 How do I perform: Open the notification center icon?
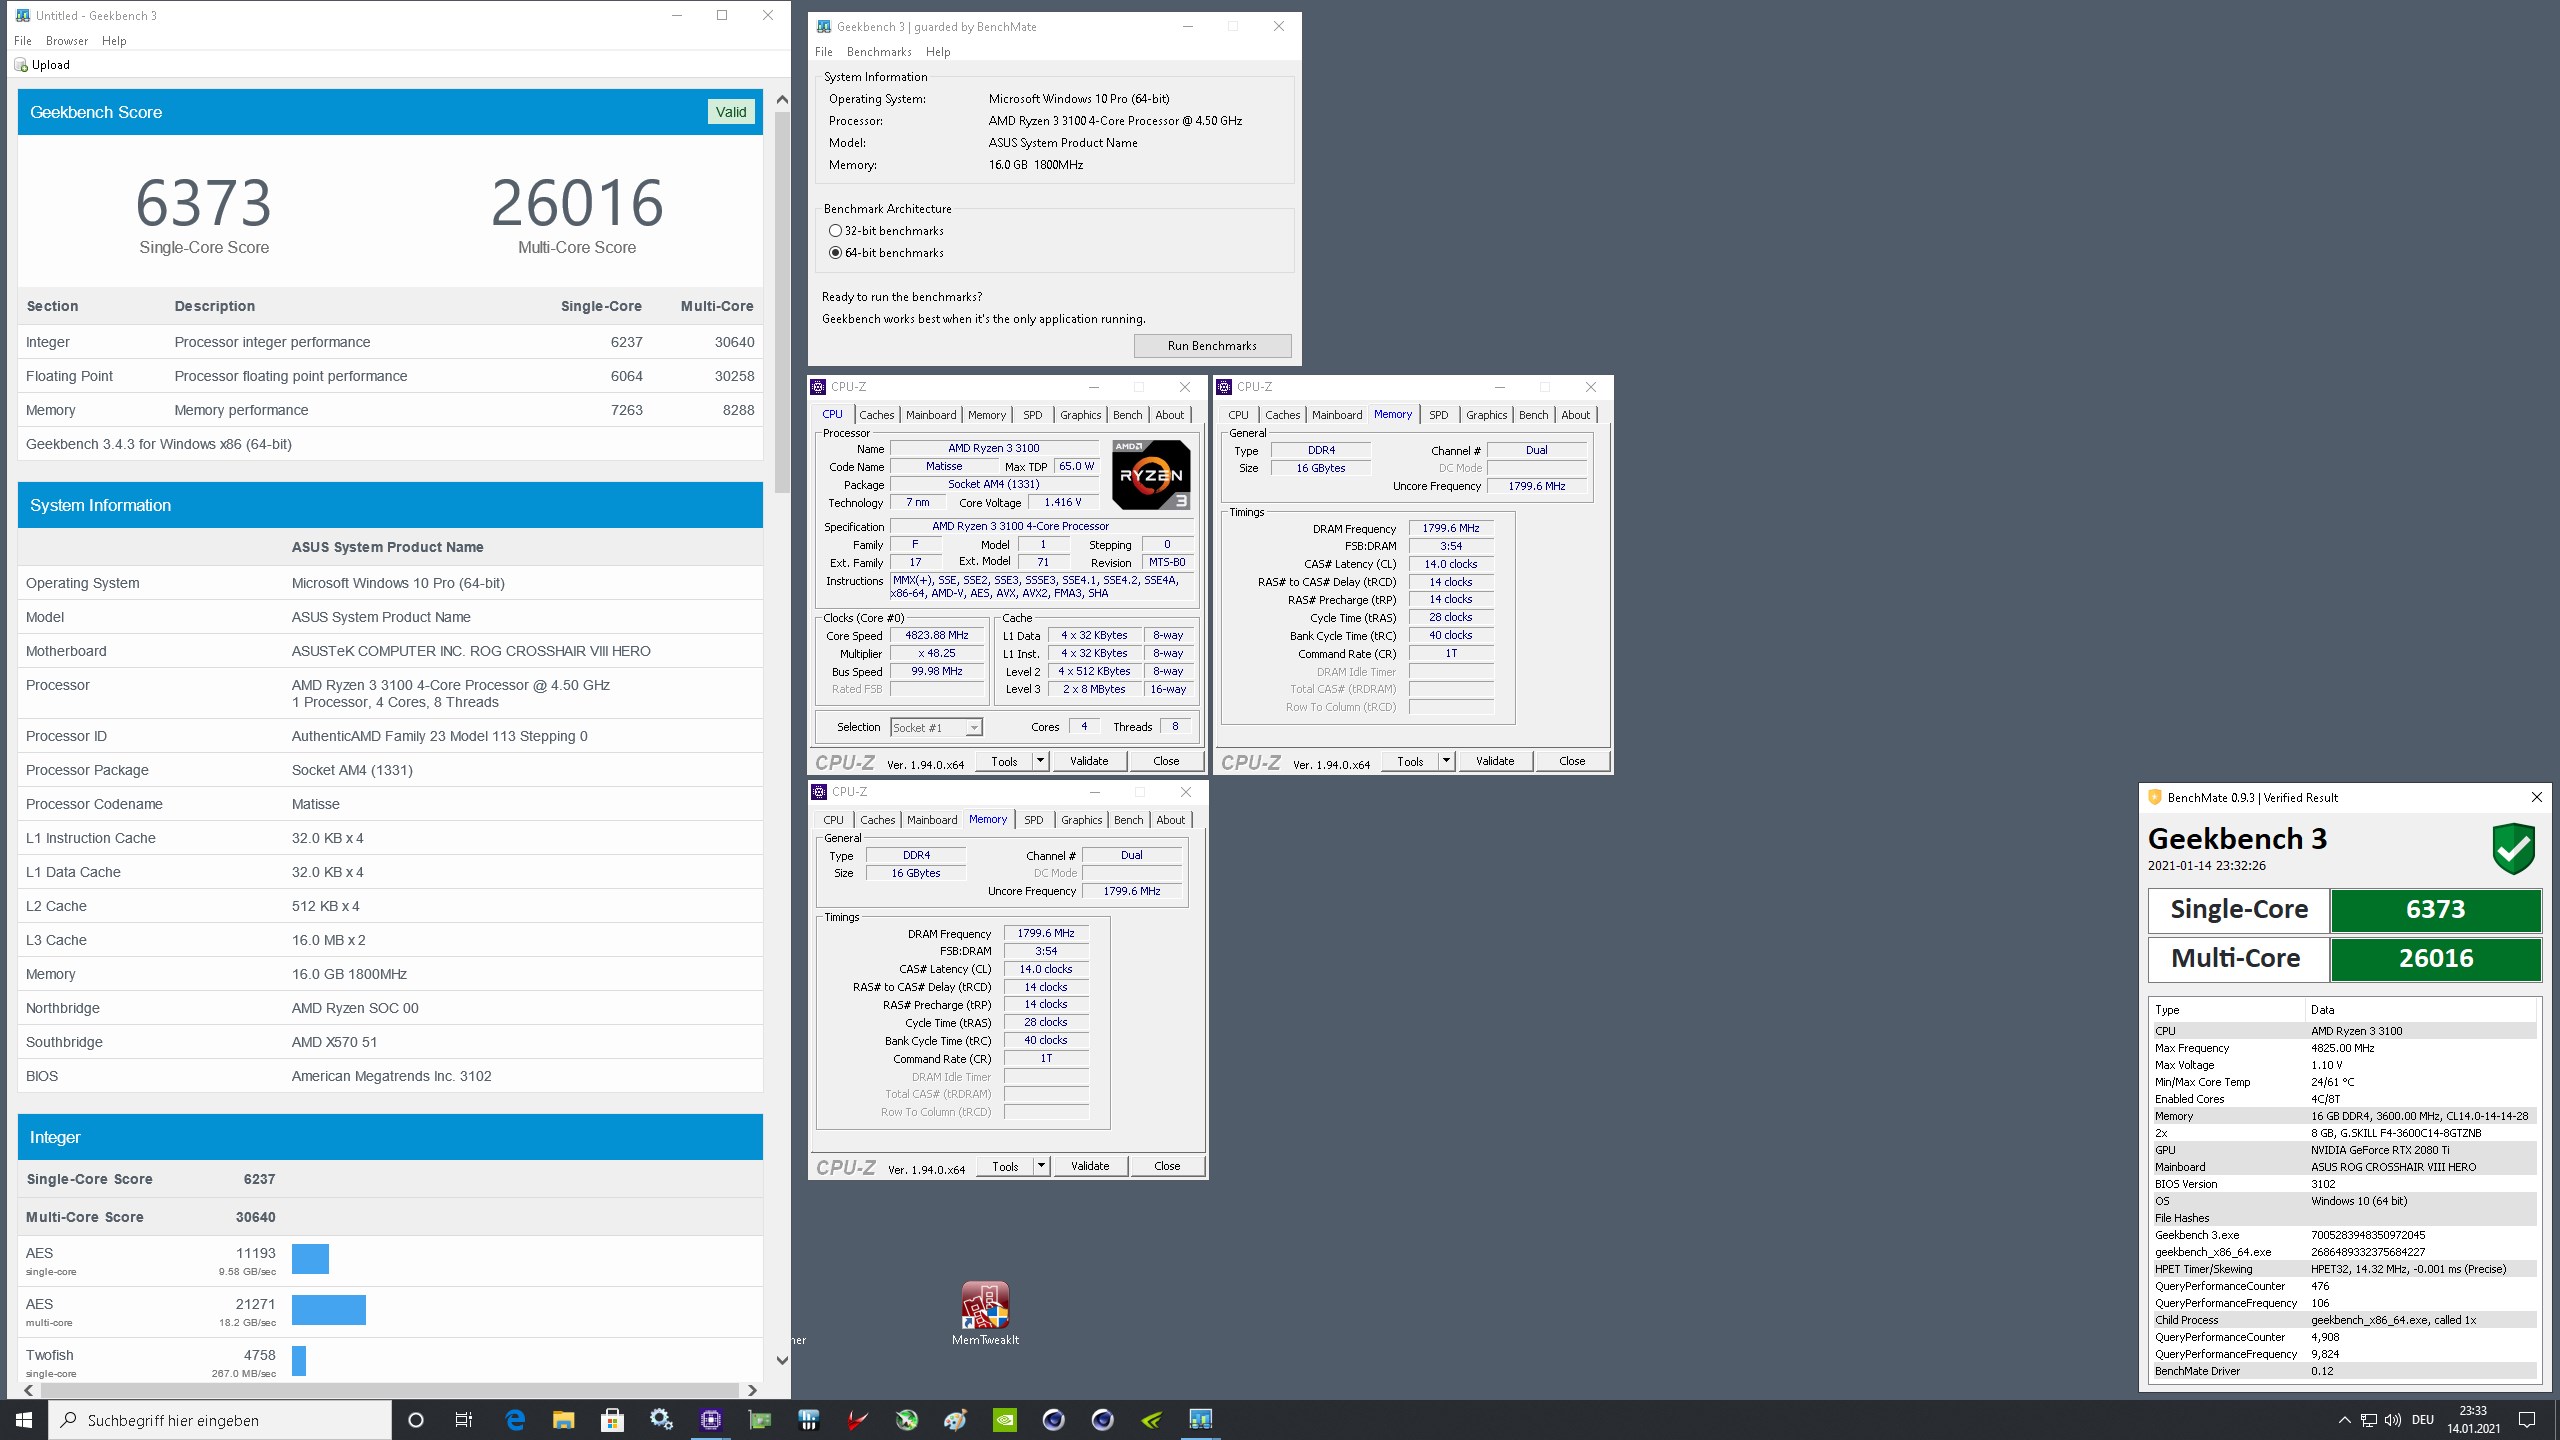(x=2527, y=1420)
